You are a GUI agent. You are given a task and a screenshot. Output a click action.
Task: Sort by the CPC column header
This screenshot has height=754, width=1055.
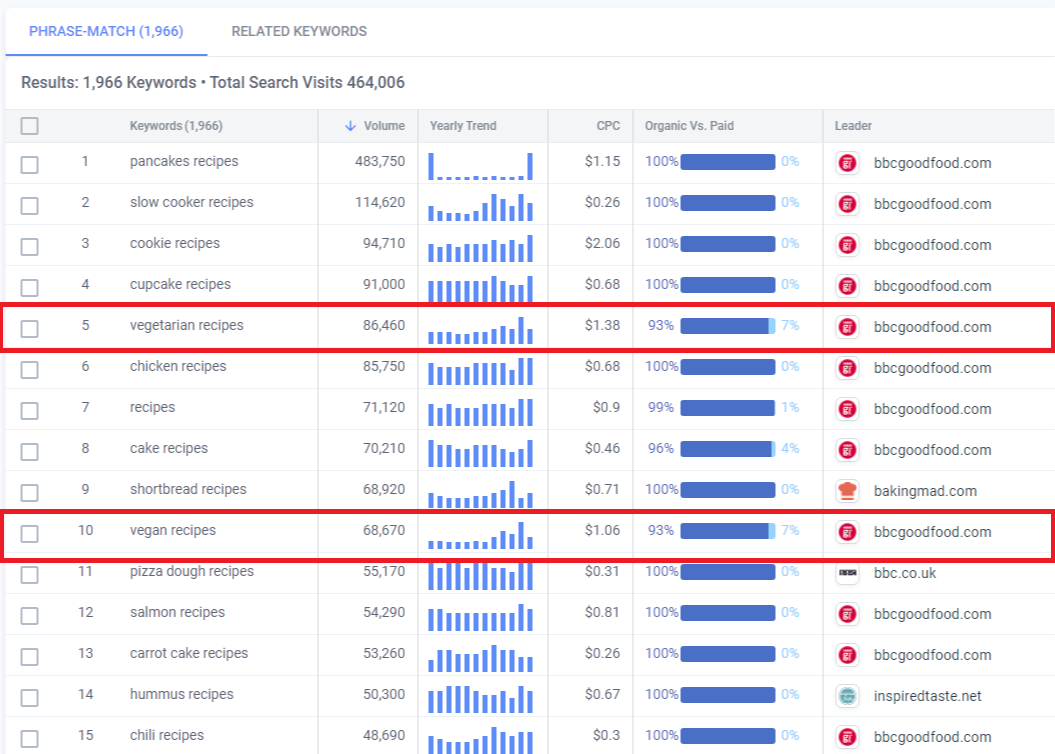click(608, 126)
